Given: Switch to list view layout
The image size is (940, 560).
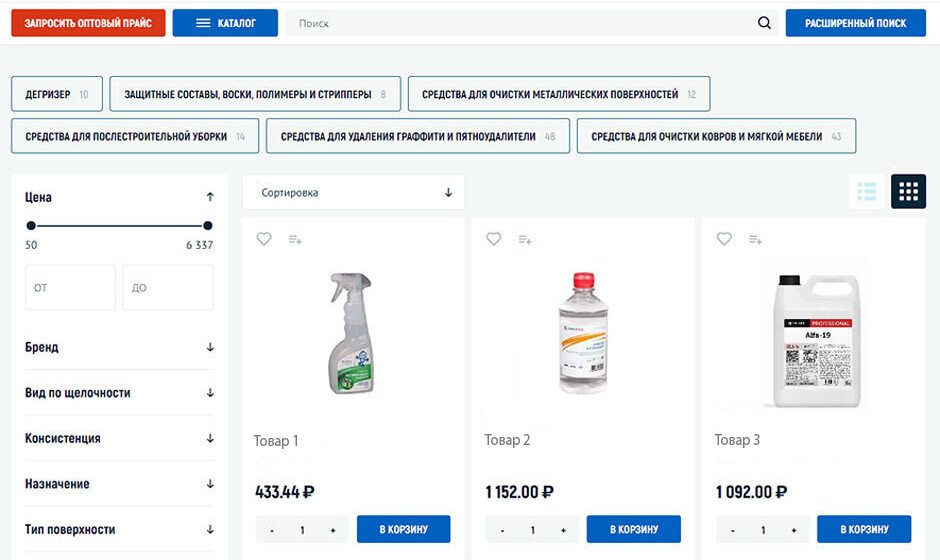Looking at the screenshot, I should pyautogui.click(x=867, y=191).
